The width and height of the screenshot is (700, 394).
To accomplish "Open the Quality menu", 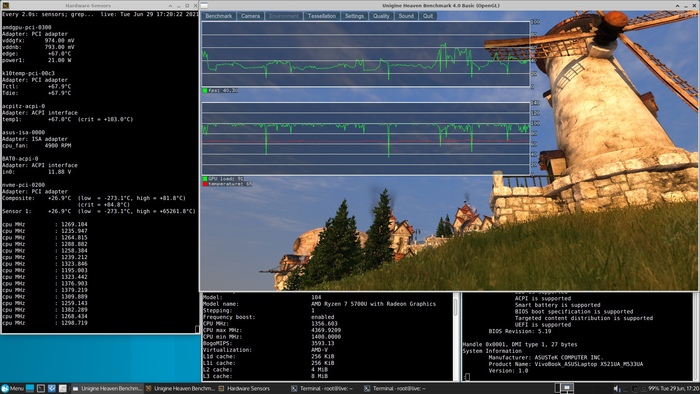I will [381, 16].
